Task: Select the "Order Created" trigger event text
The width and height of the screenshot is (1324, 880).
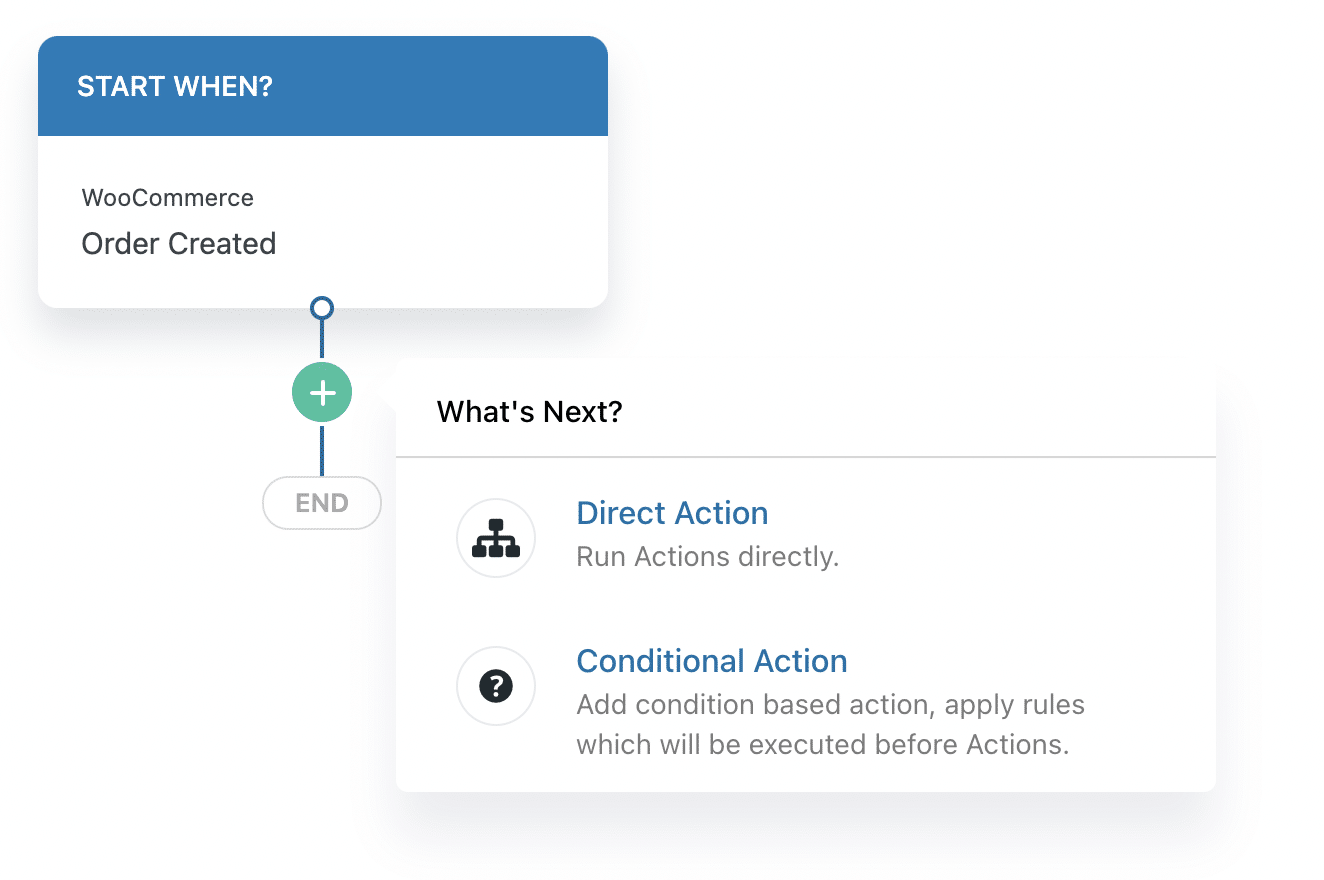Action: point(179,244)
